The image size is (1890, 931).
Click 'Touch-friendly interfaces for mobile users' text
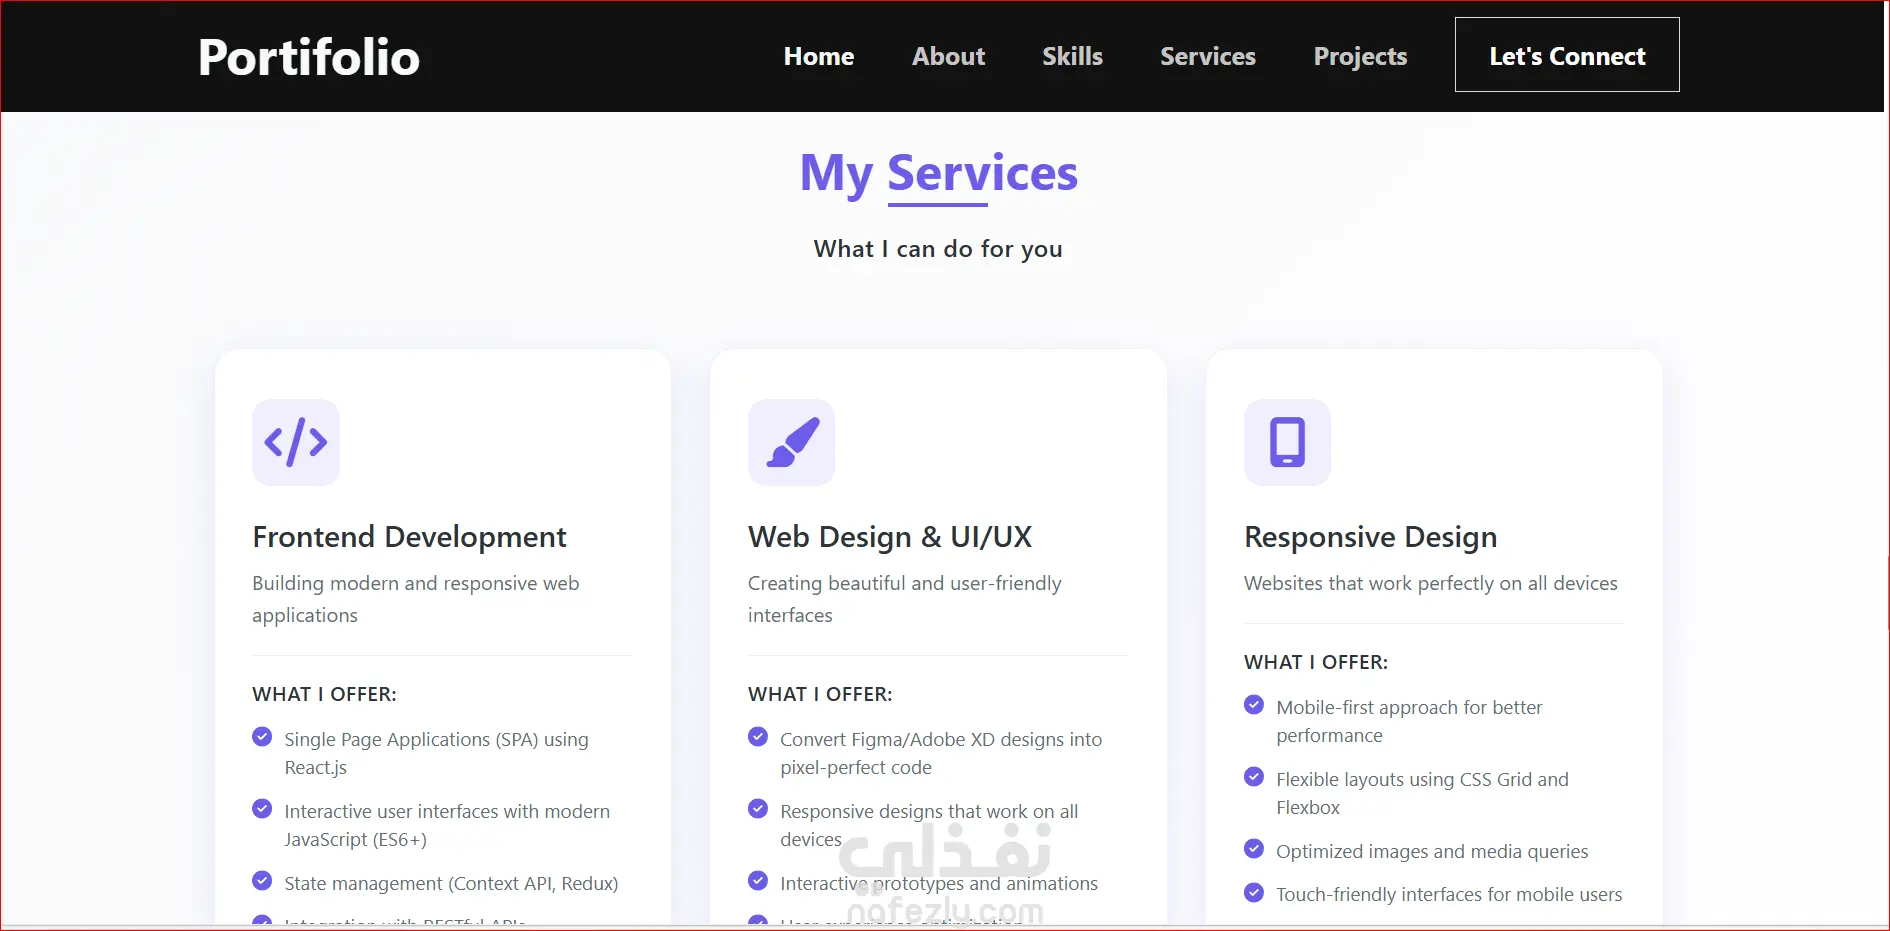click(1449, 895)
